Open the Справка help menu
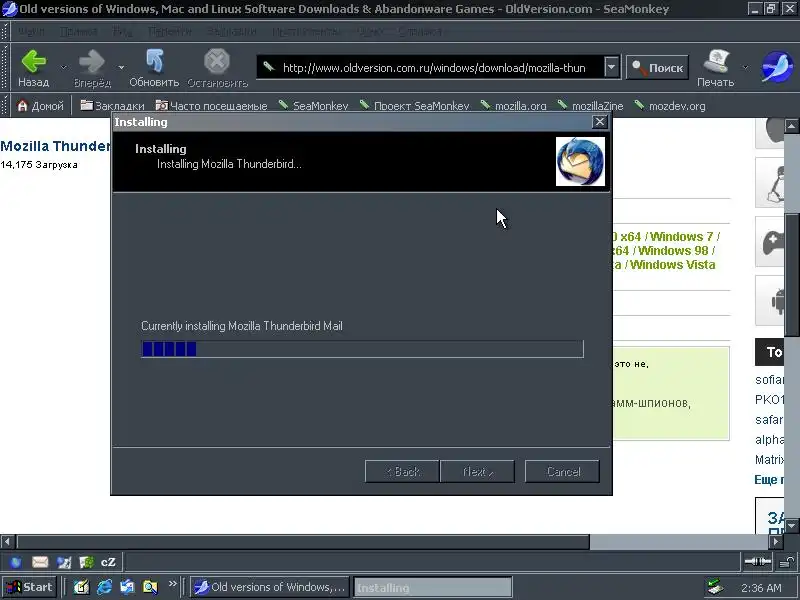The width and height of the screenshot is (800, 600). tap(419, 32)
